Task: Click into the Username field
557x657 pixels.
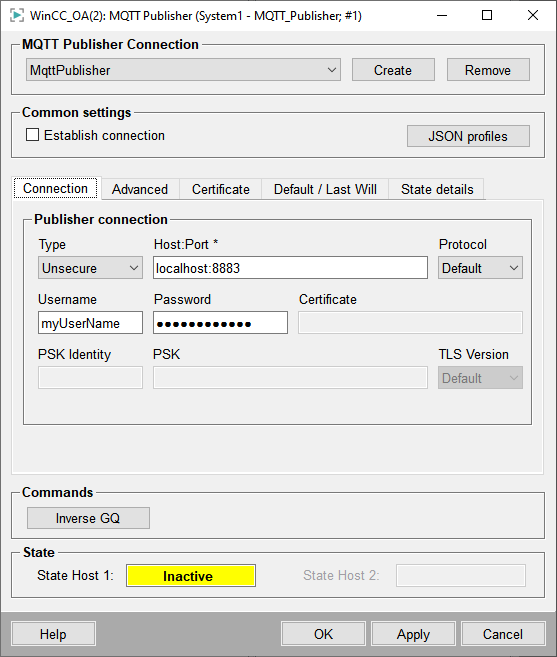Action: pyautogui.click(x=91, y=323)
